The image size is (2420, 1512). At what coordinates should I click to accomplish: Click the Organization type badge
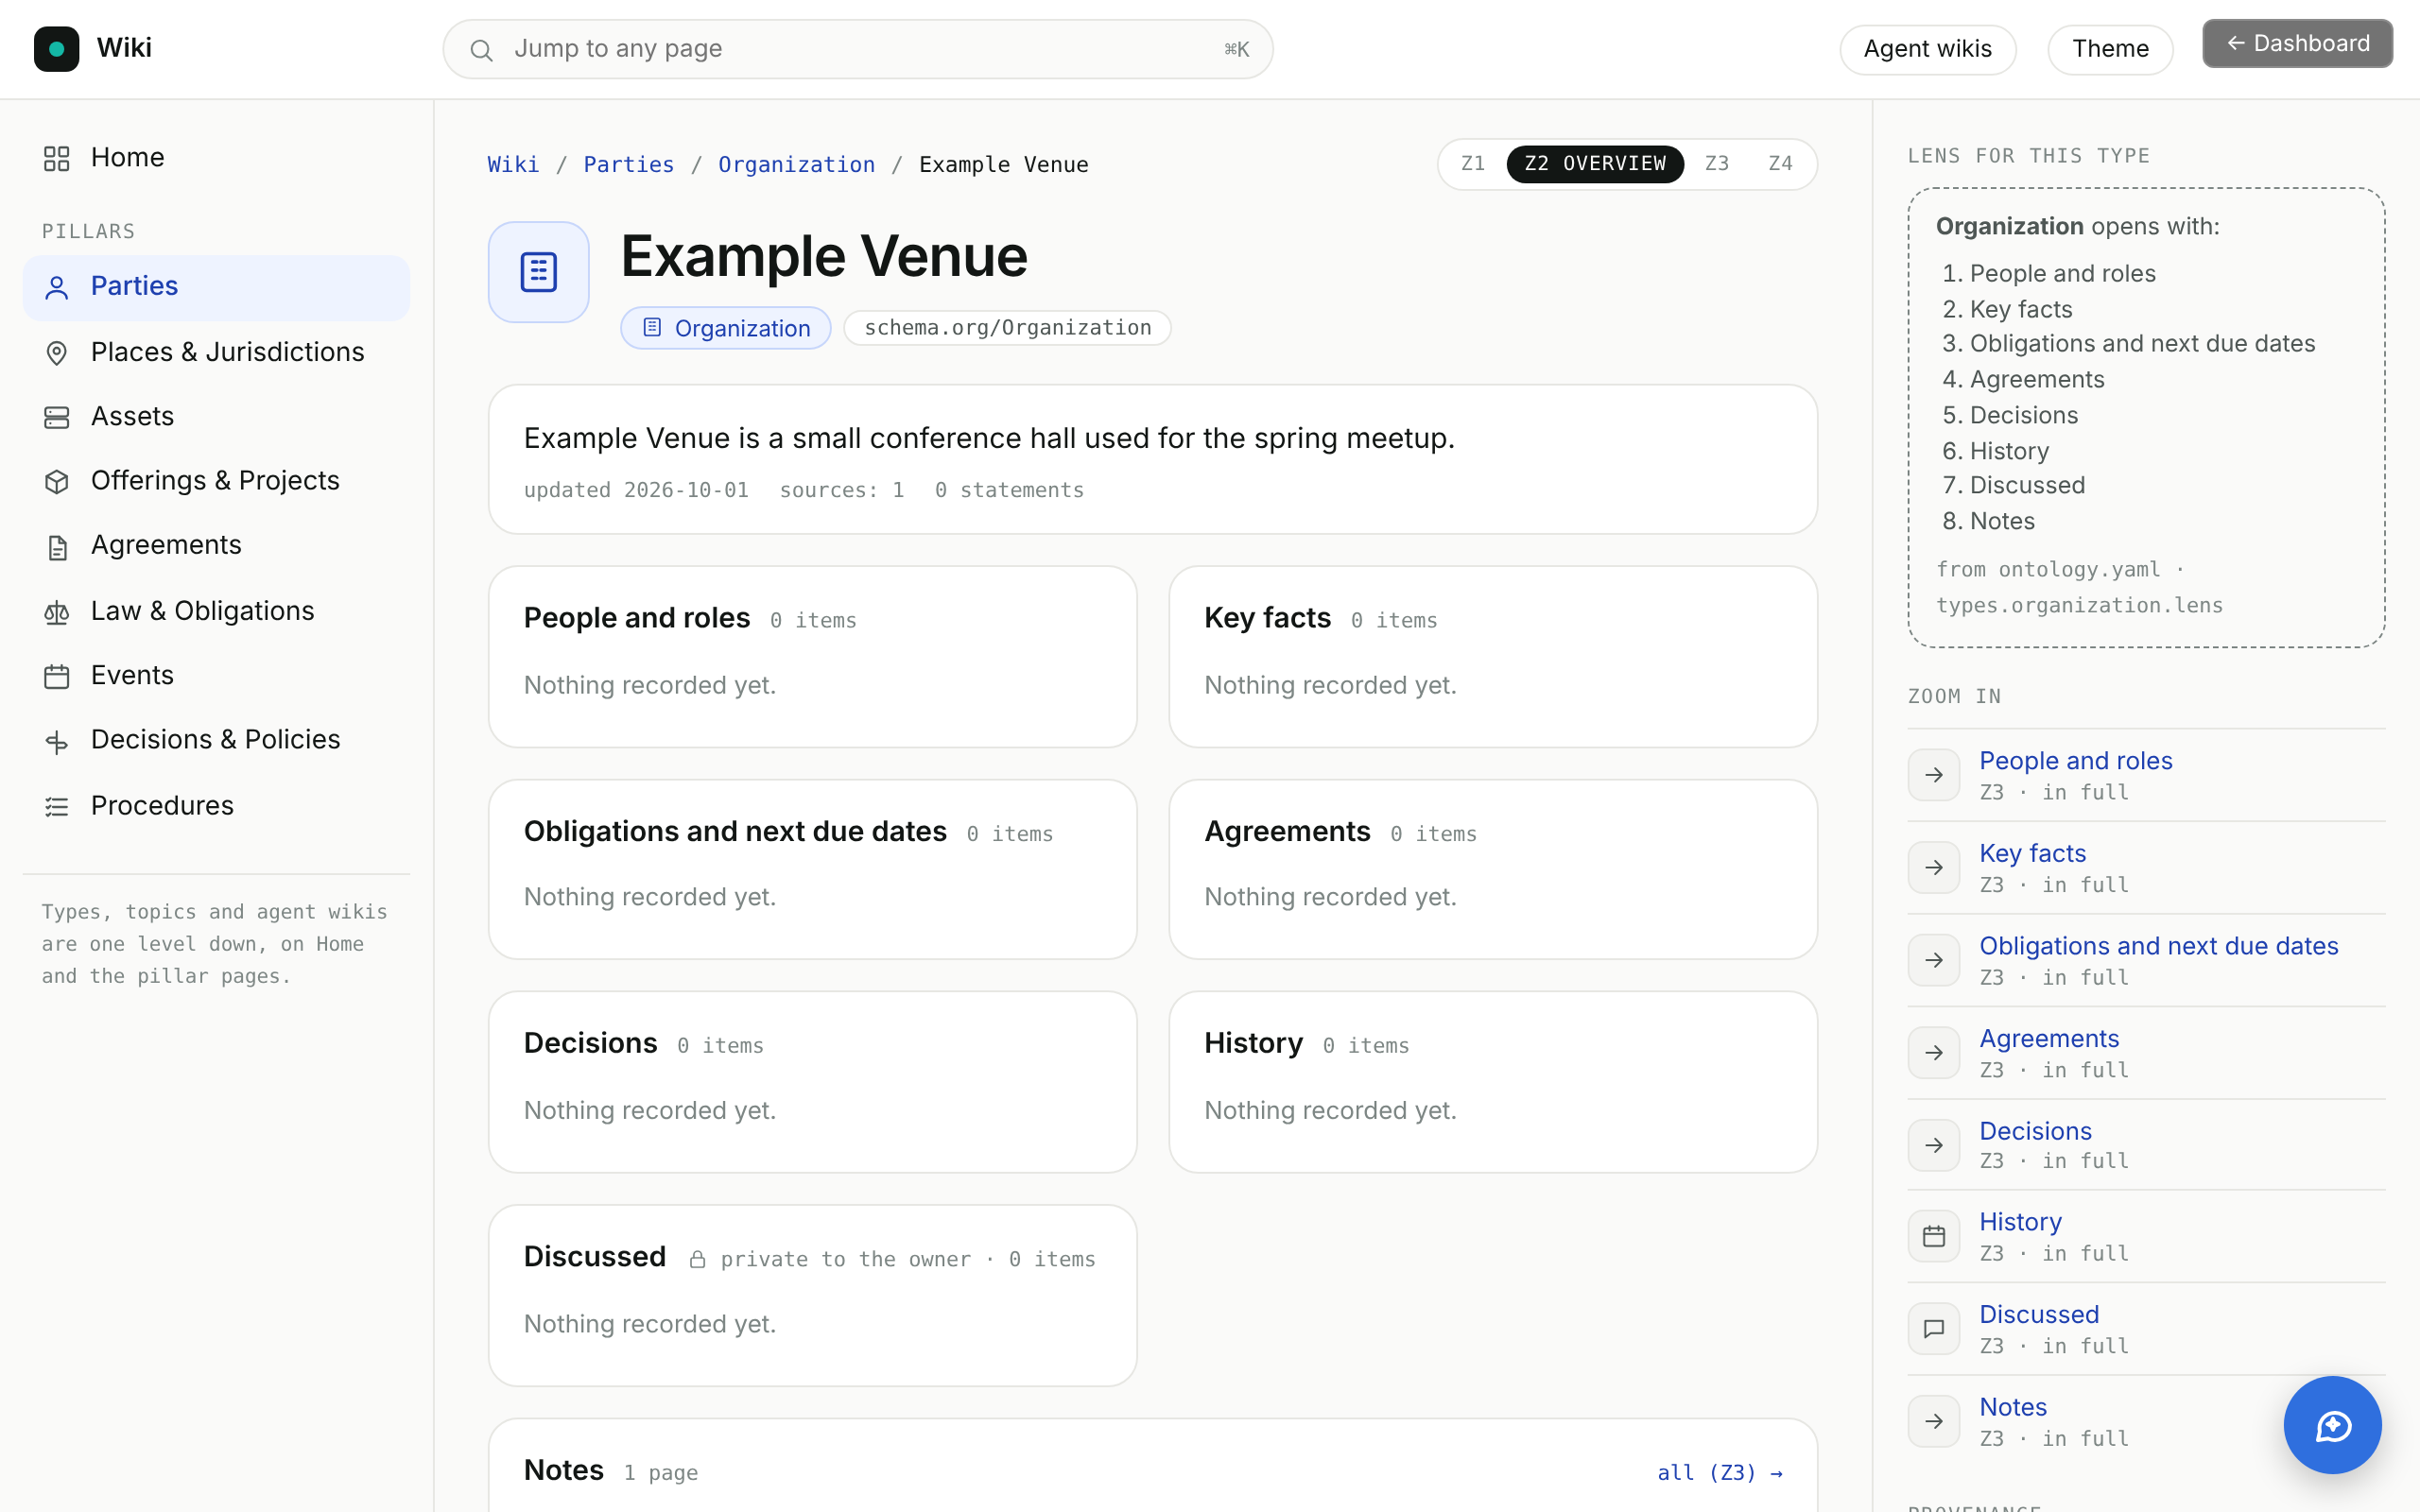tap(725, 328)
